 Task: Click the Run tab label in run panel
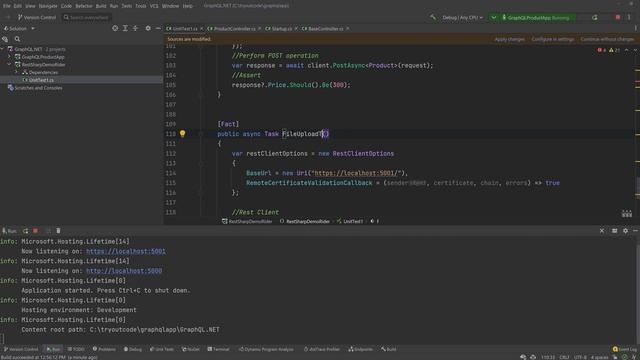pos(9,231)
